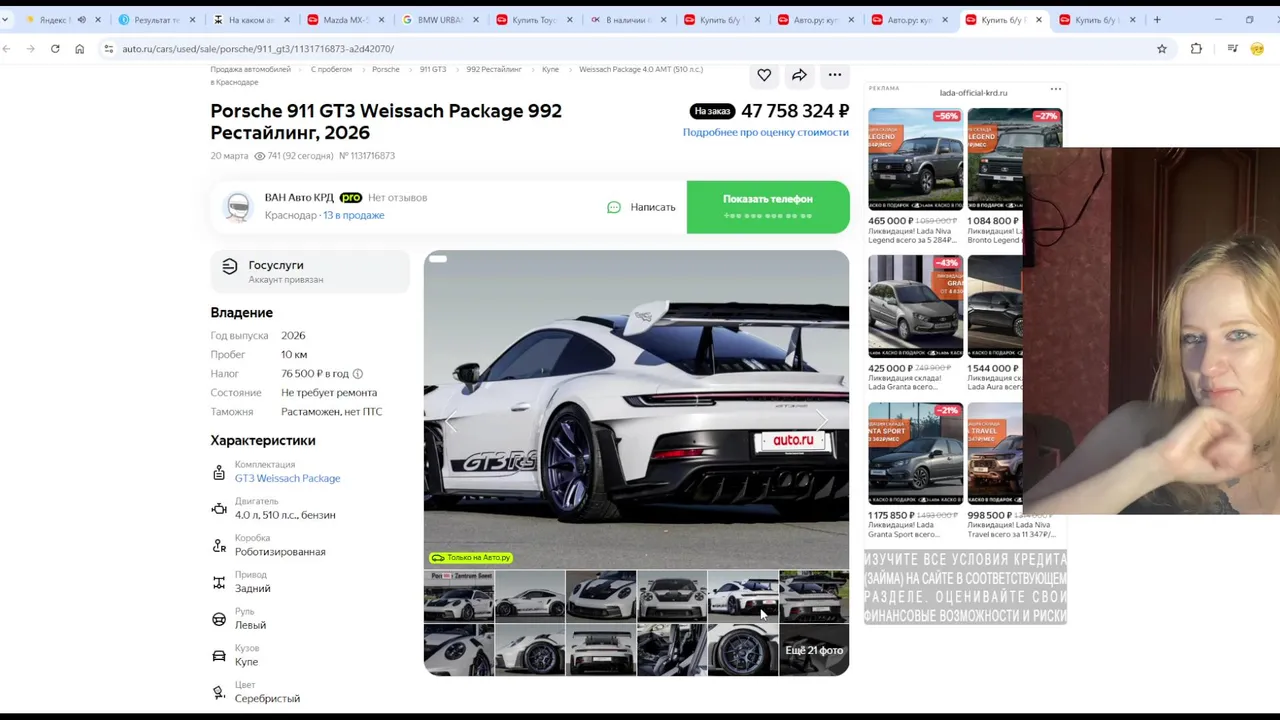This screenshot has width=1280, height=720.
Task: Open the Купе breadcrumb link
Action: 550,69
